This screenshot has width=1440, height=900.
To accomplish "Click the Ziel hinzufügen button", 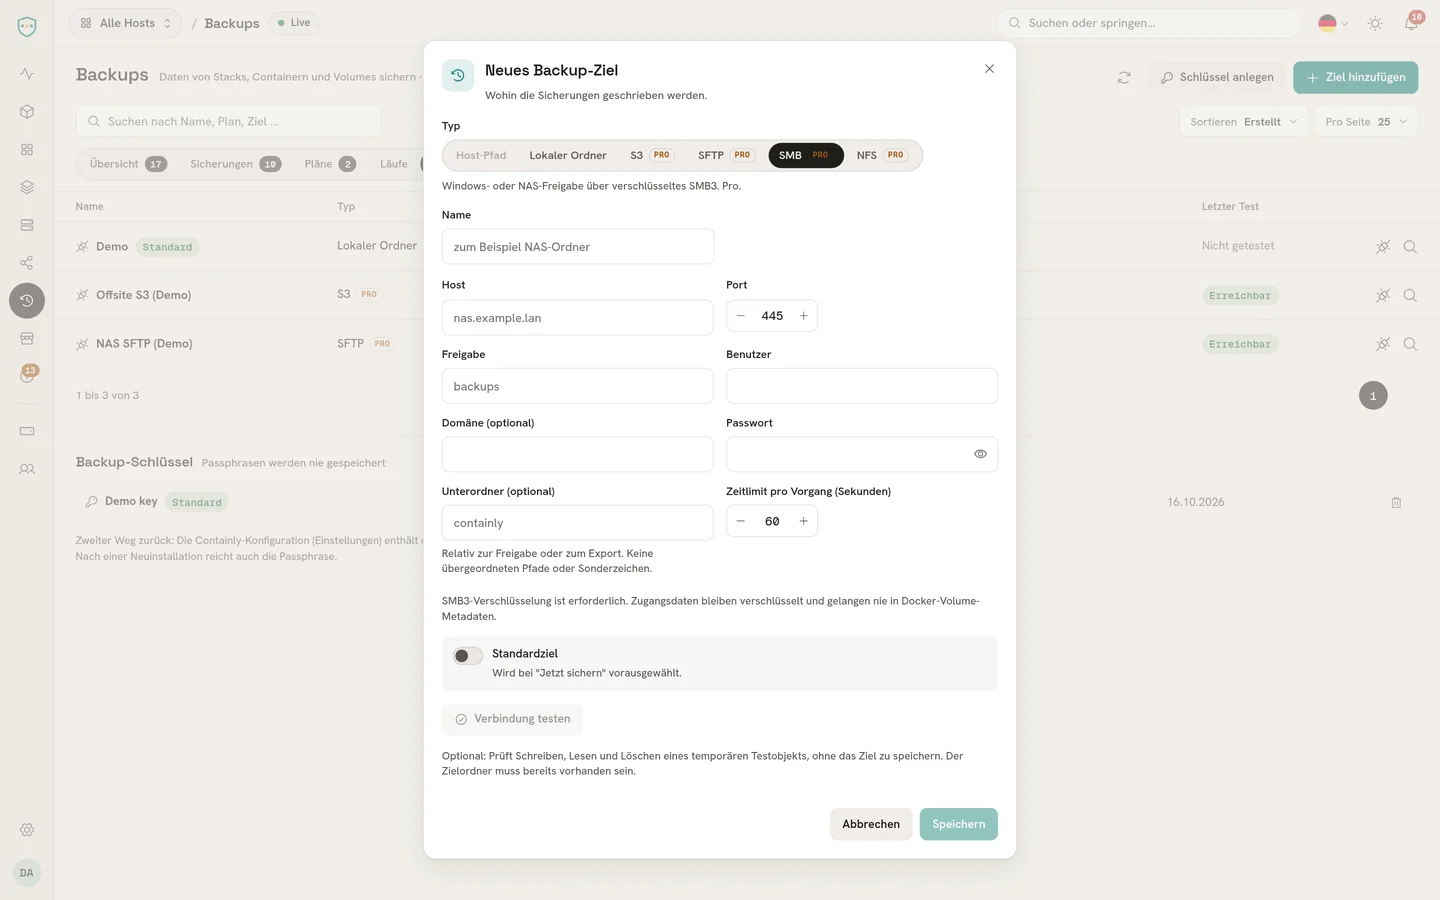I will coord(1355,77).
